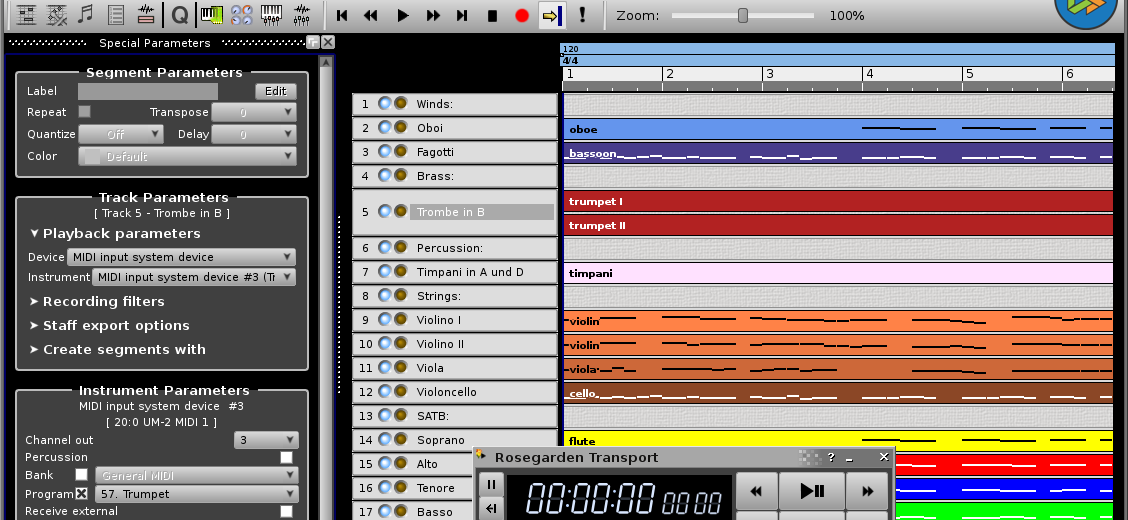The image size is (1128, 520).
Task: Click the Play button in main toolbar
Action: click(x=403, y=16)
